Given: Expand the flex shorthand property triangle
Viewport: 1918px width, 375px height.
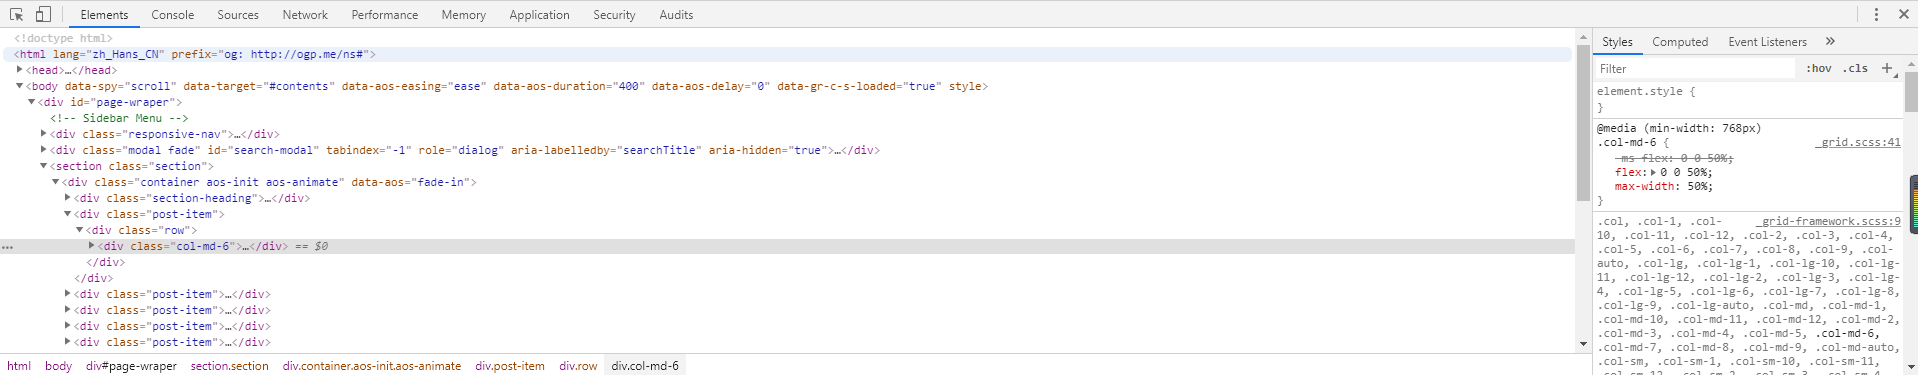Looking at the screenshot, I should click(x=1653, y=172).
